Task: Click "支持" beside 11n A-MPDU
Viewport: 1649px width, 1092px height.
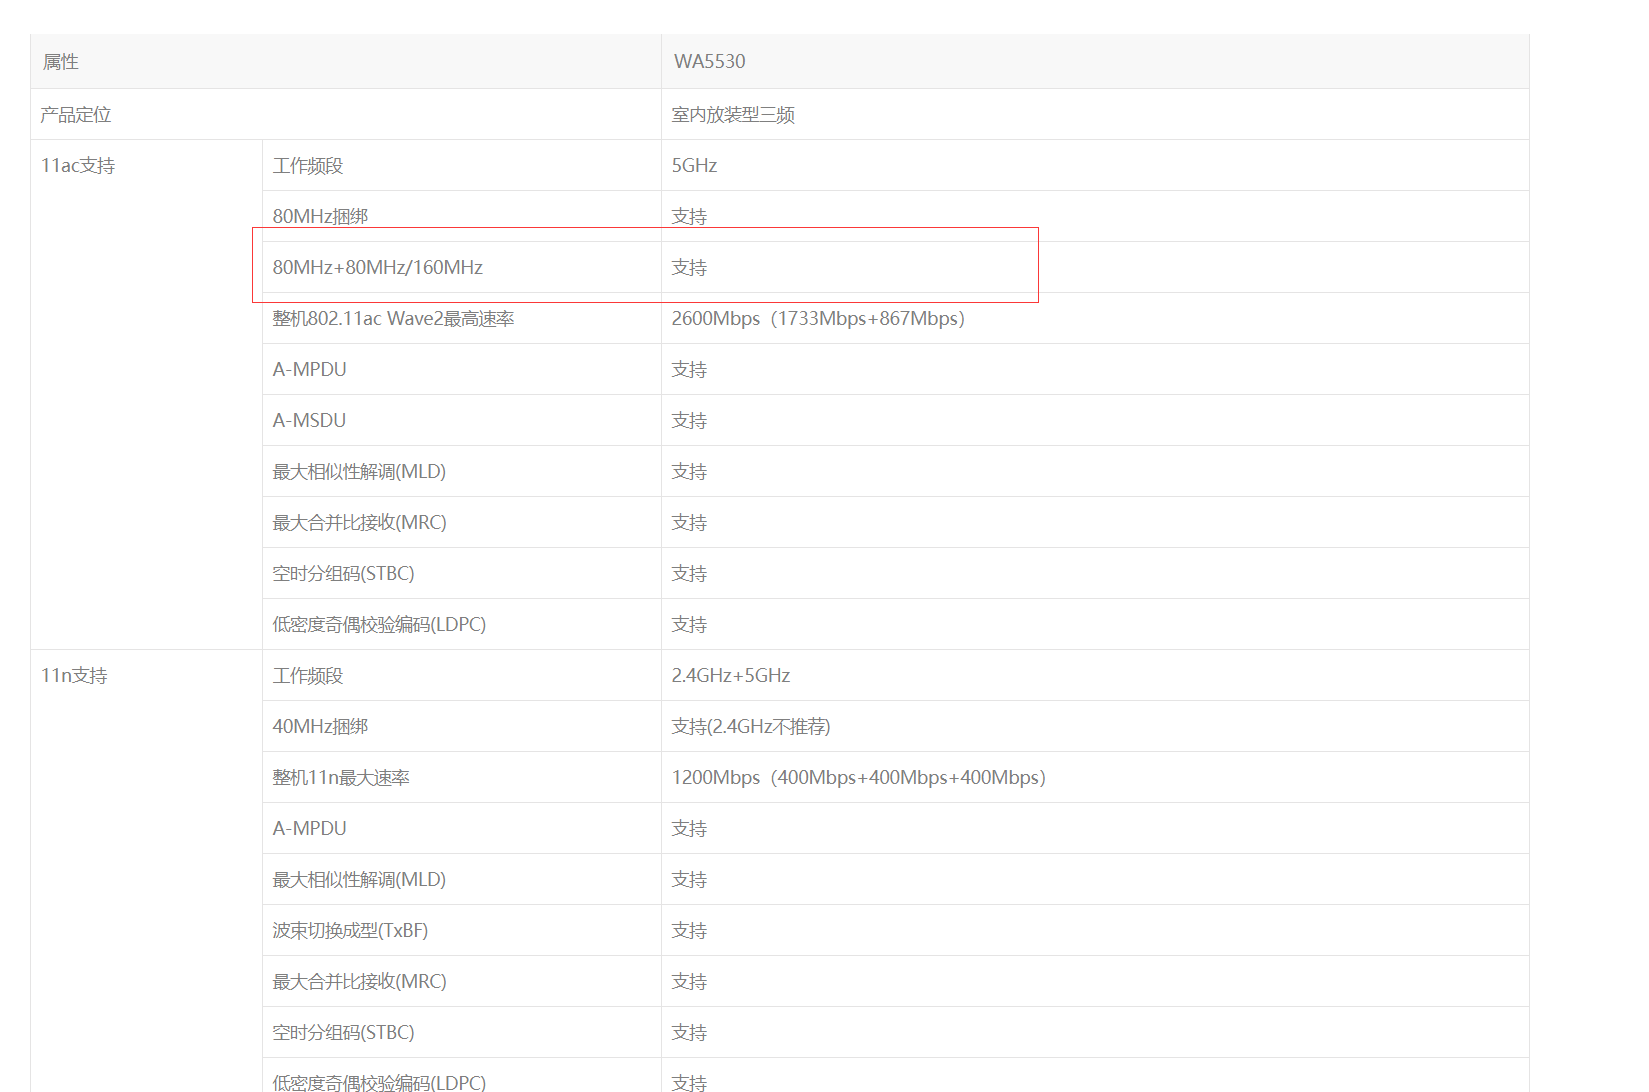Action: pyautogui.click(x=689, y=829)
